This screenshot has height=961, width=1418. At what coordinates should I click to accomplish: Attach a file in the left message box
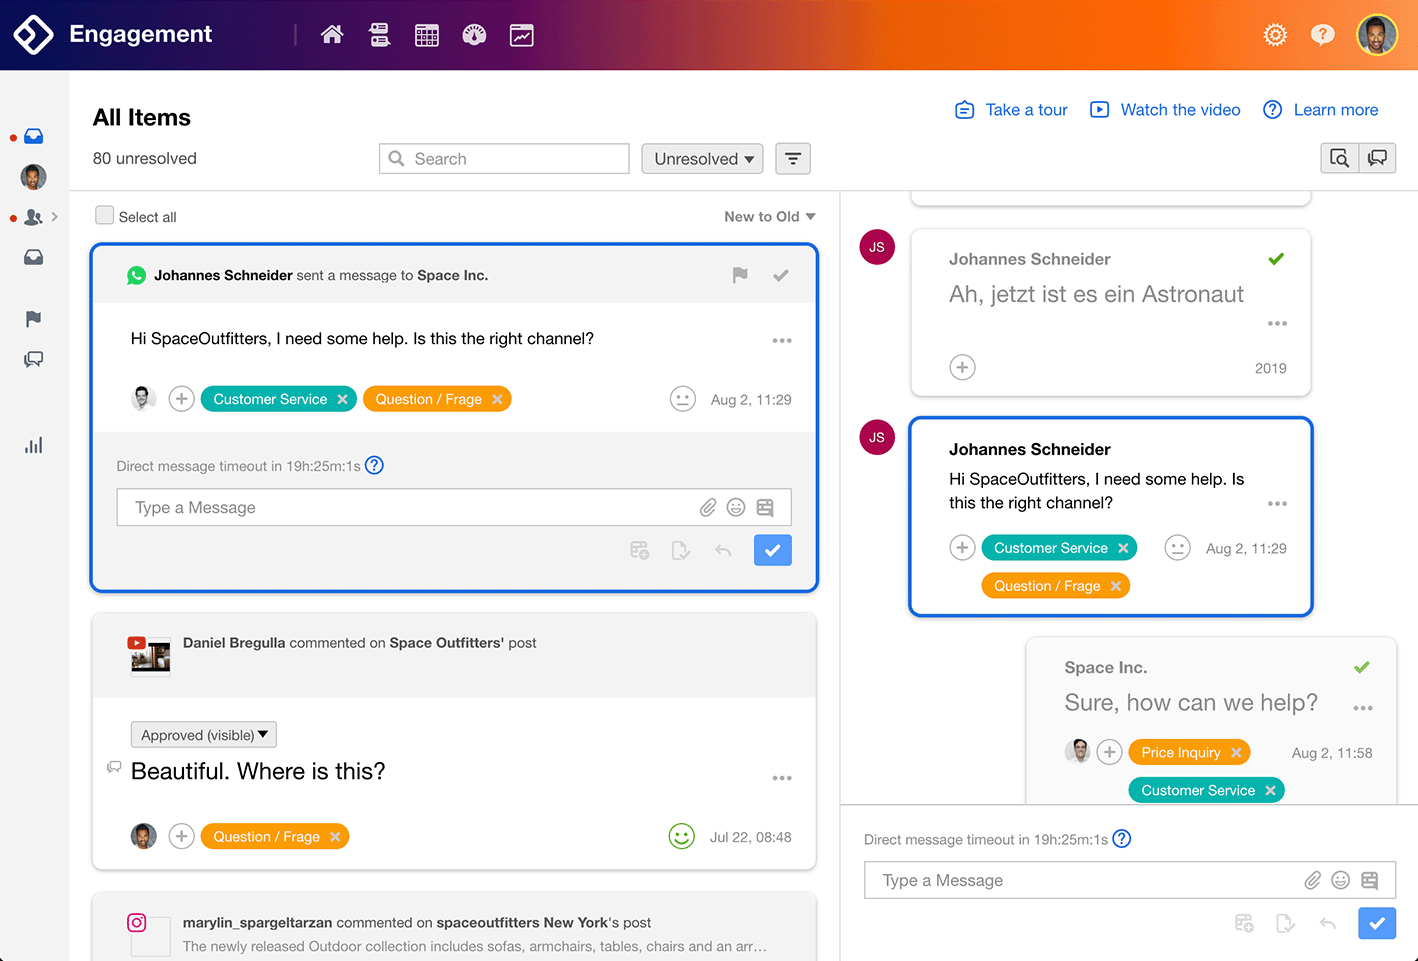click(708, 508)
